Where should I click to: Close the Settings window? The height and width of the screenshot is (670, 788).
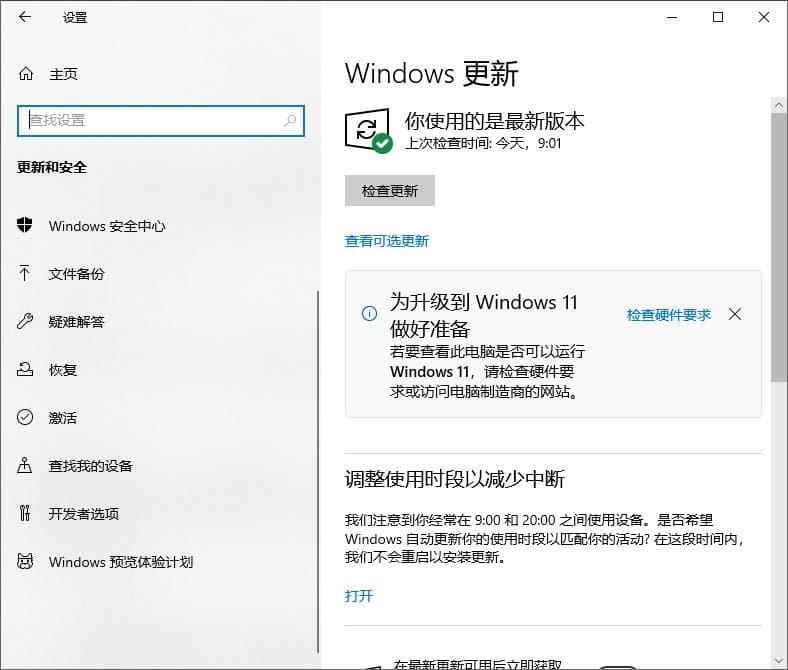(764, 17)
